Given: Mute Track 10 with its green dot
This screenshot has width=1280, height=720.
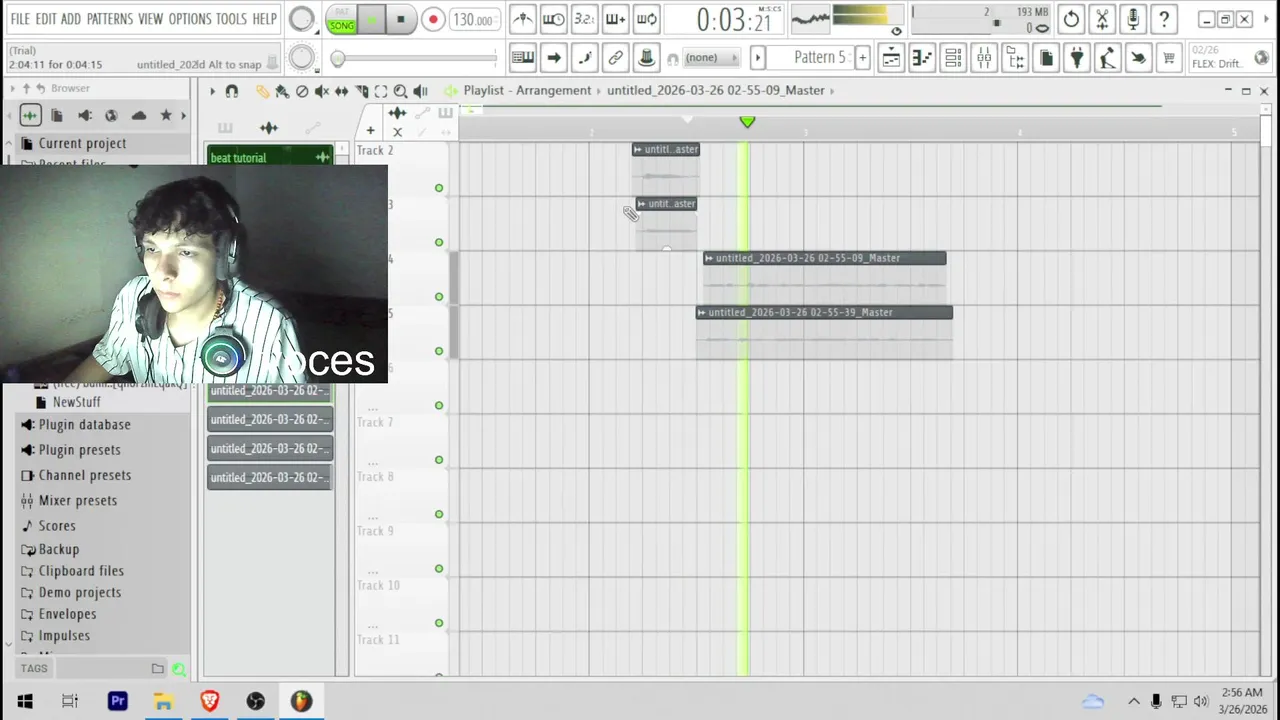Looking at the screenshot, I should click(x=439, y=623).
